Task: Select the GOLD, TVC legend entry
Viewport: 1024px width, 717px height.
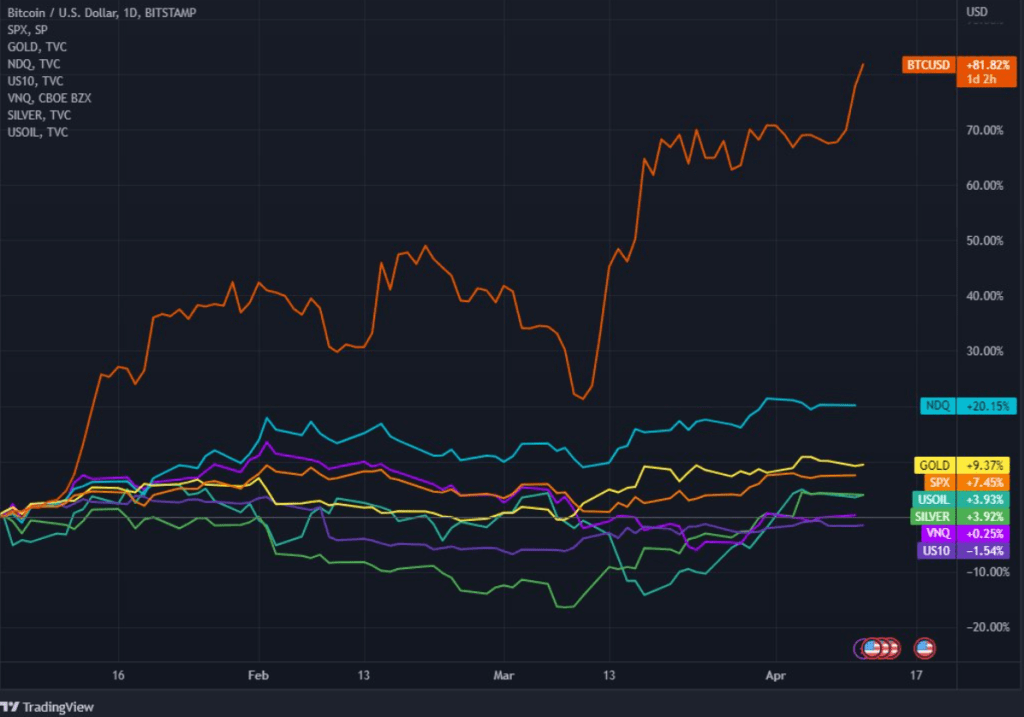Action: tap(37, 46)
